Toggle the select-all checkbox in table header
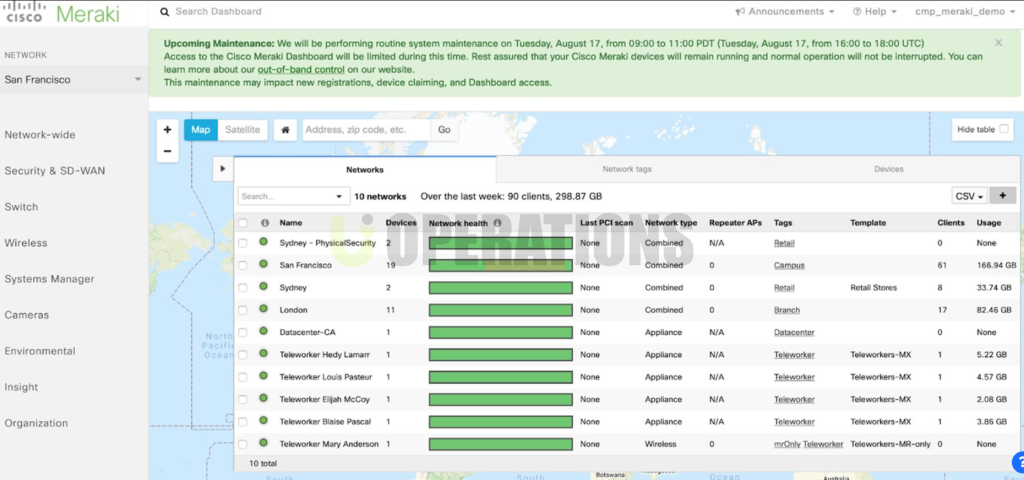The height and width of the screenshot is (480, 1024). point(243,223)
